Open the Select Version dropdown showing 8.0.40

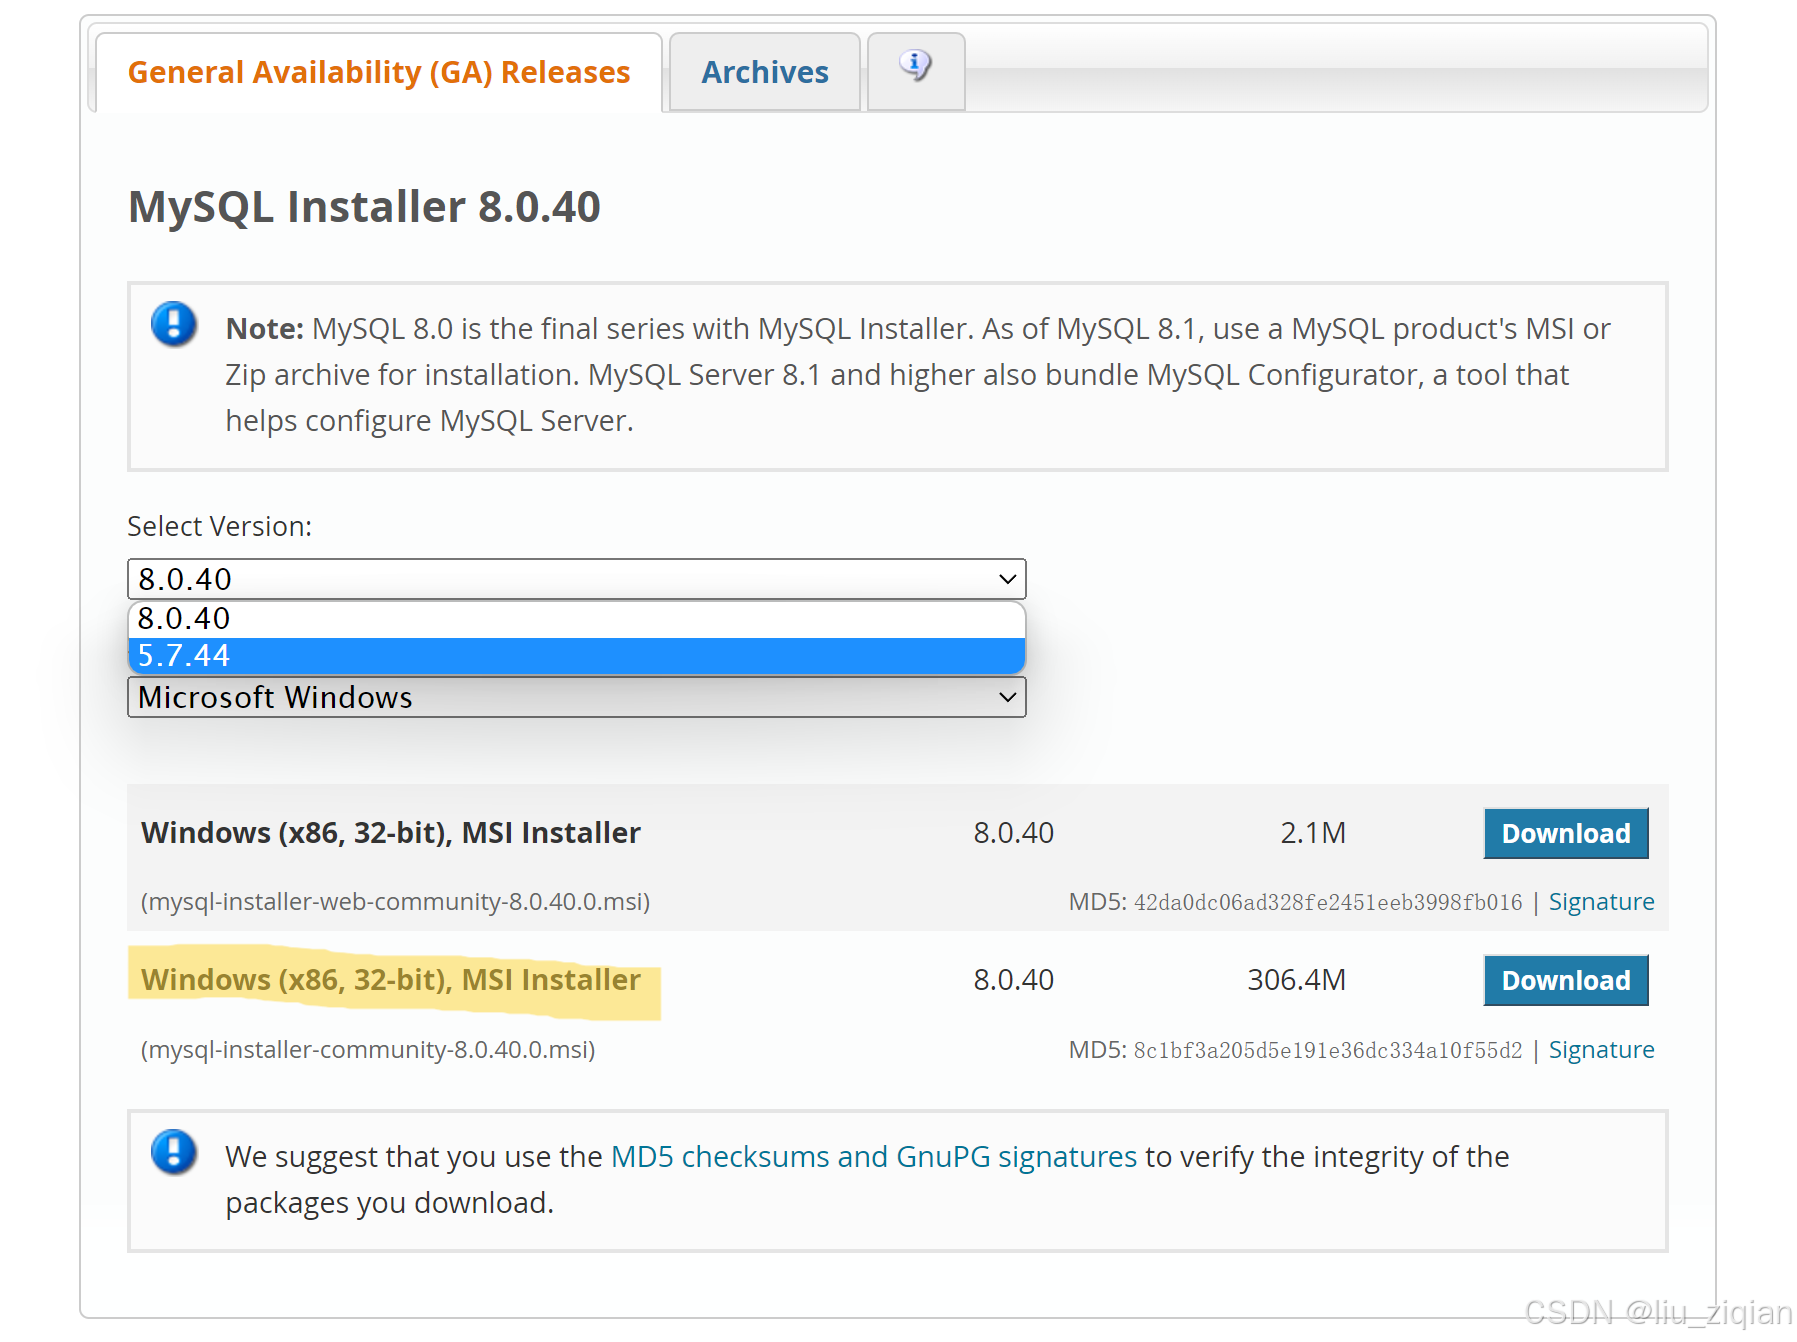point(577,579)
